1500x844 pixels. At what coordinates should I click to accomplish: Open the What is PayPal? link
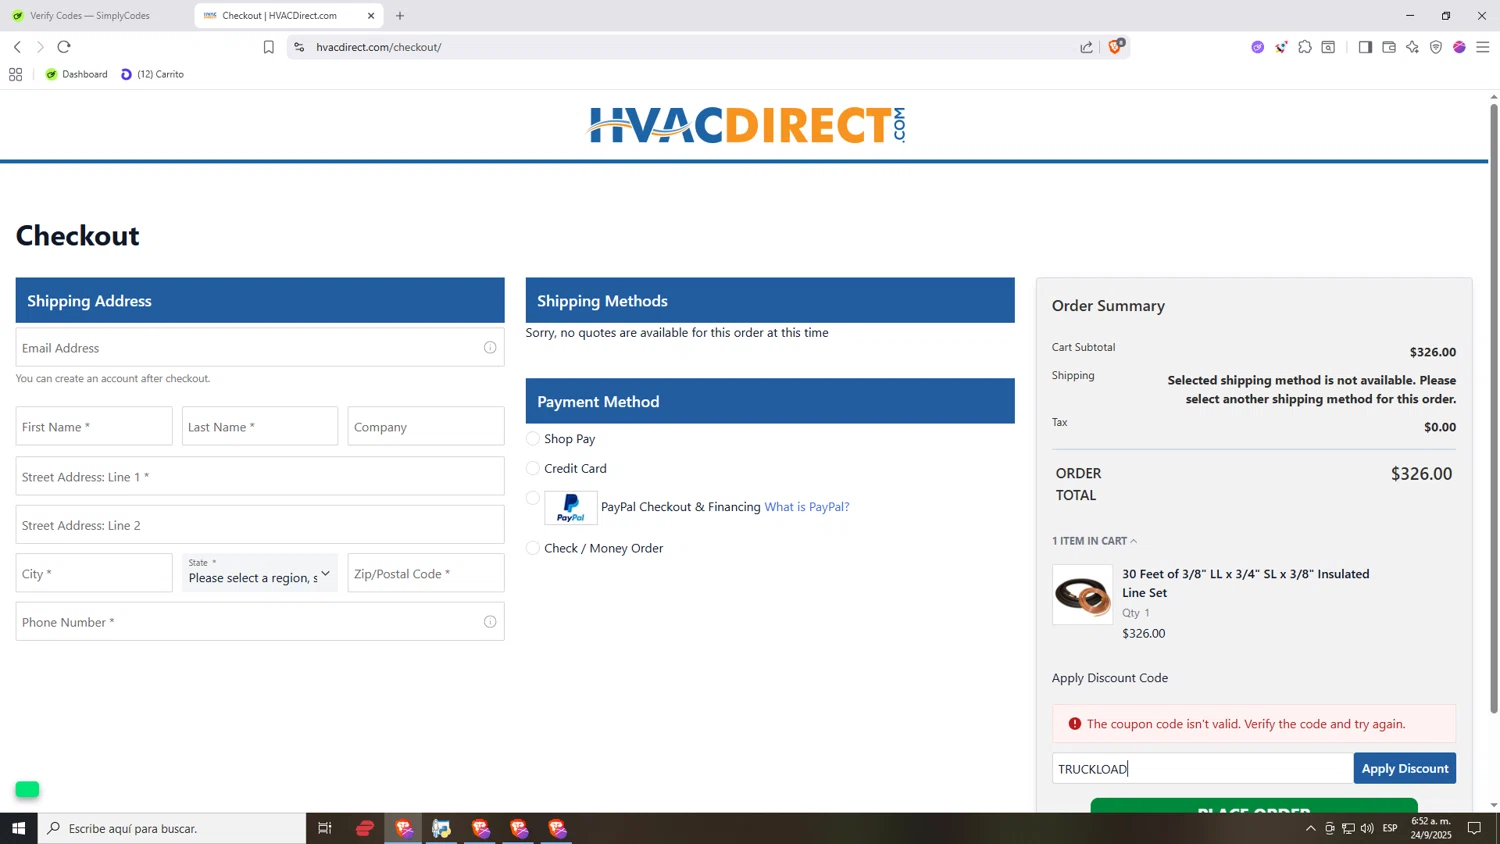click(x=807, y=507)
